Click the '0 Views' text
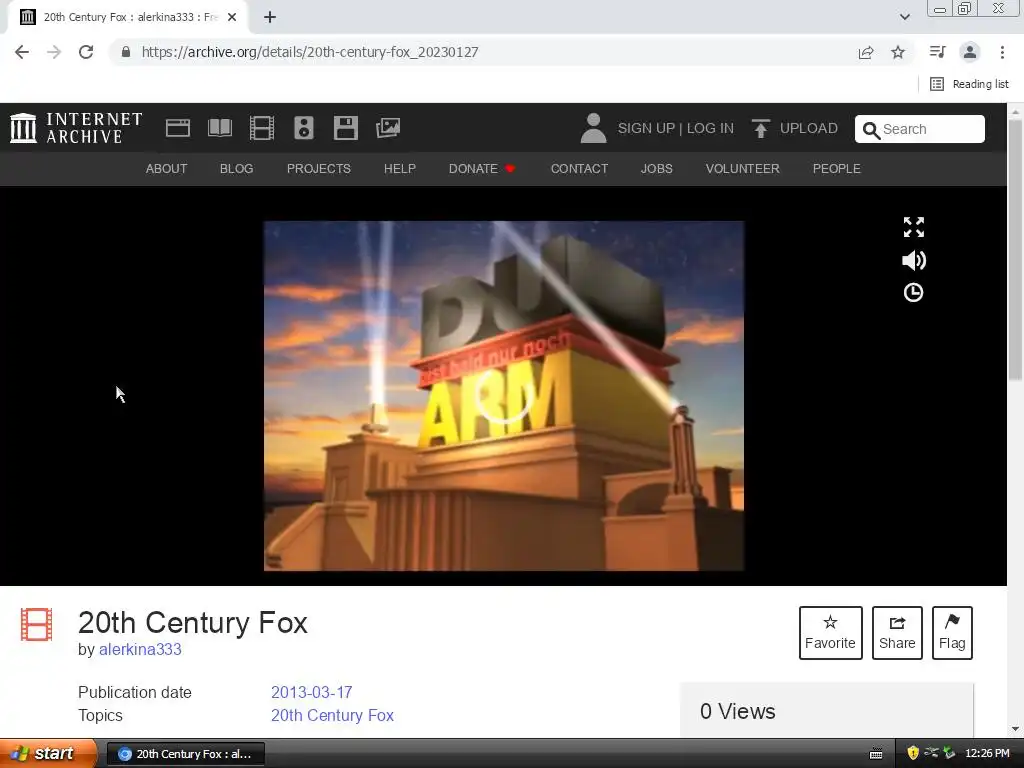 [x=737, y=711]
